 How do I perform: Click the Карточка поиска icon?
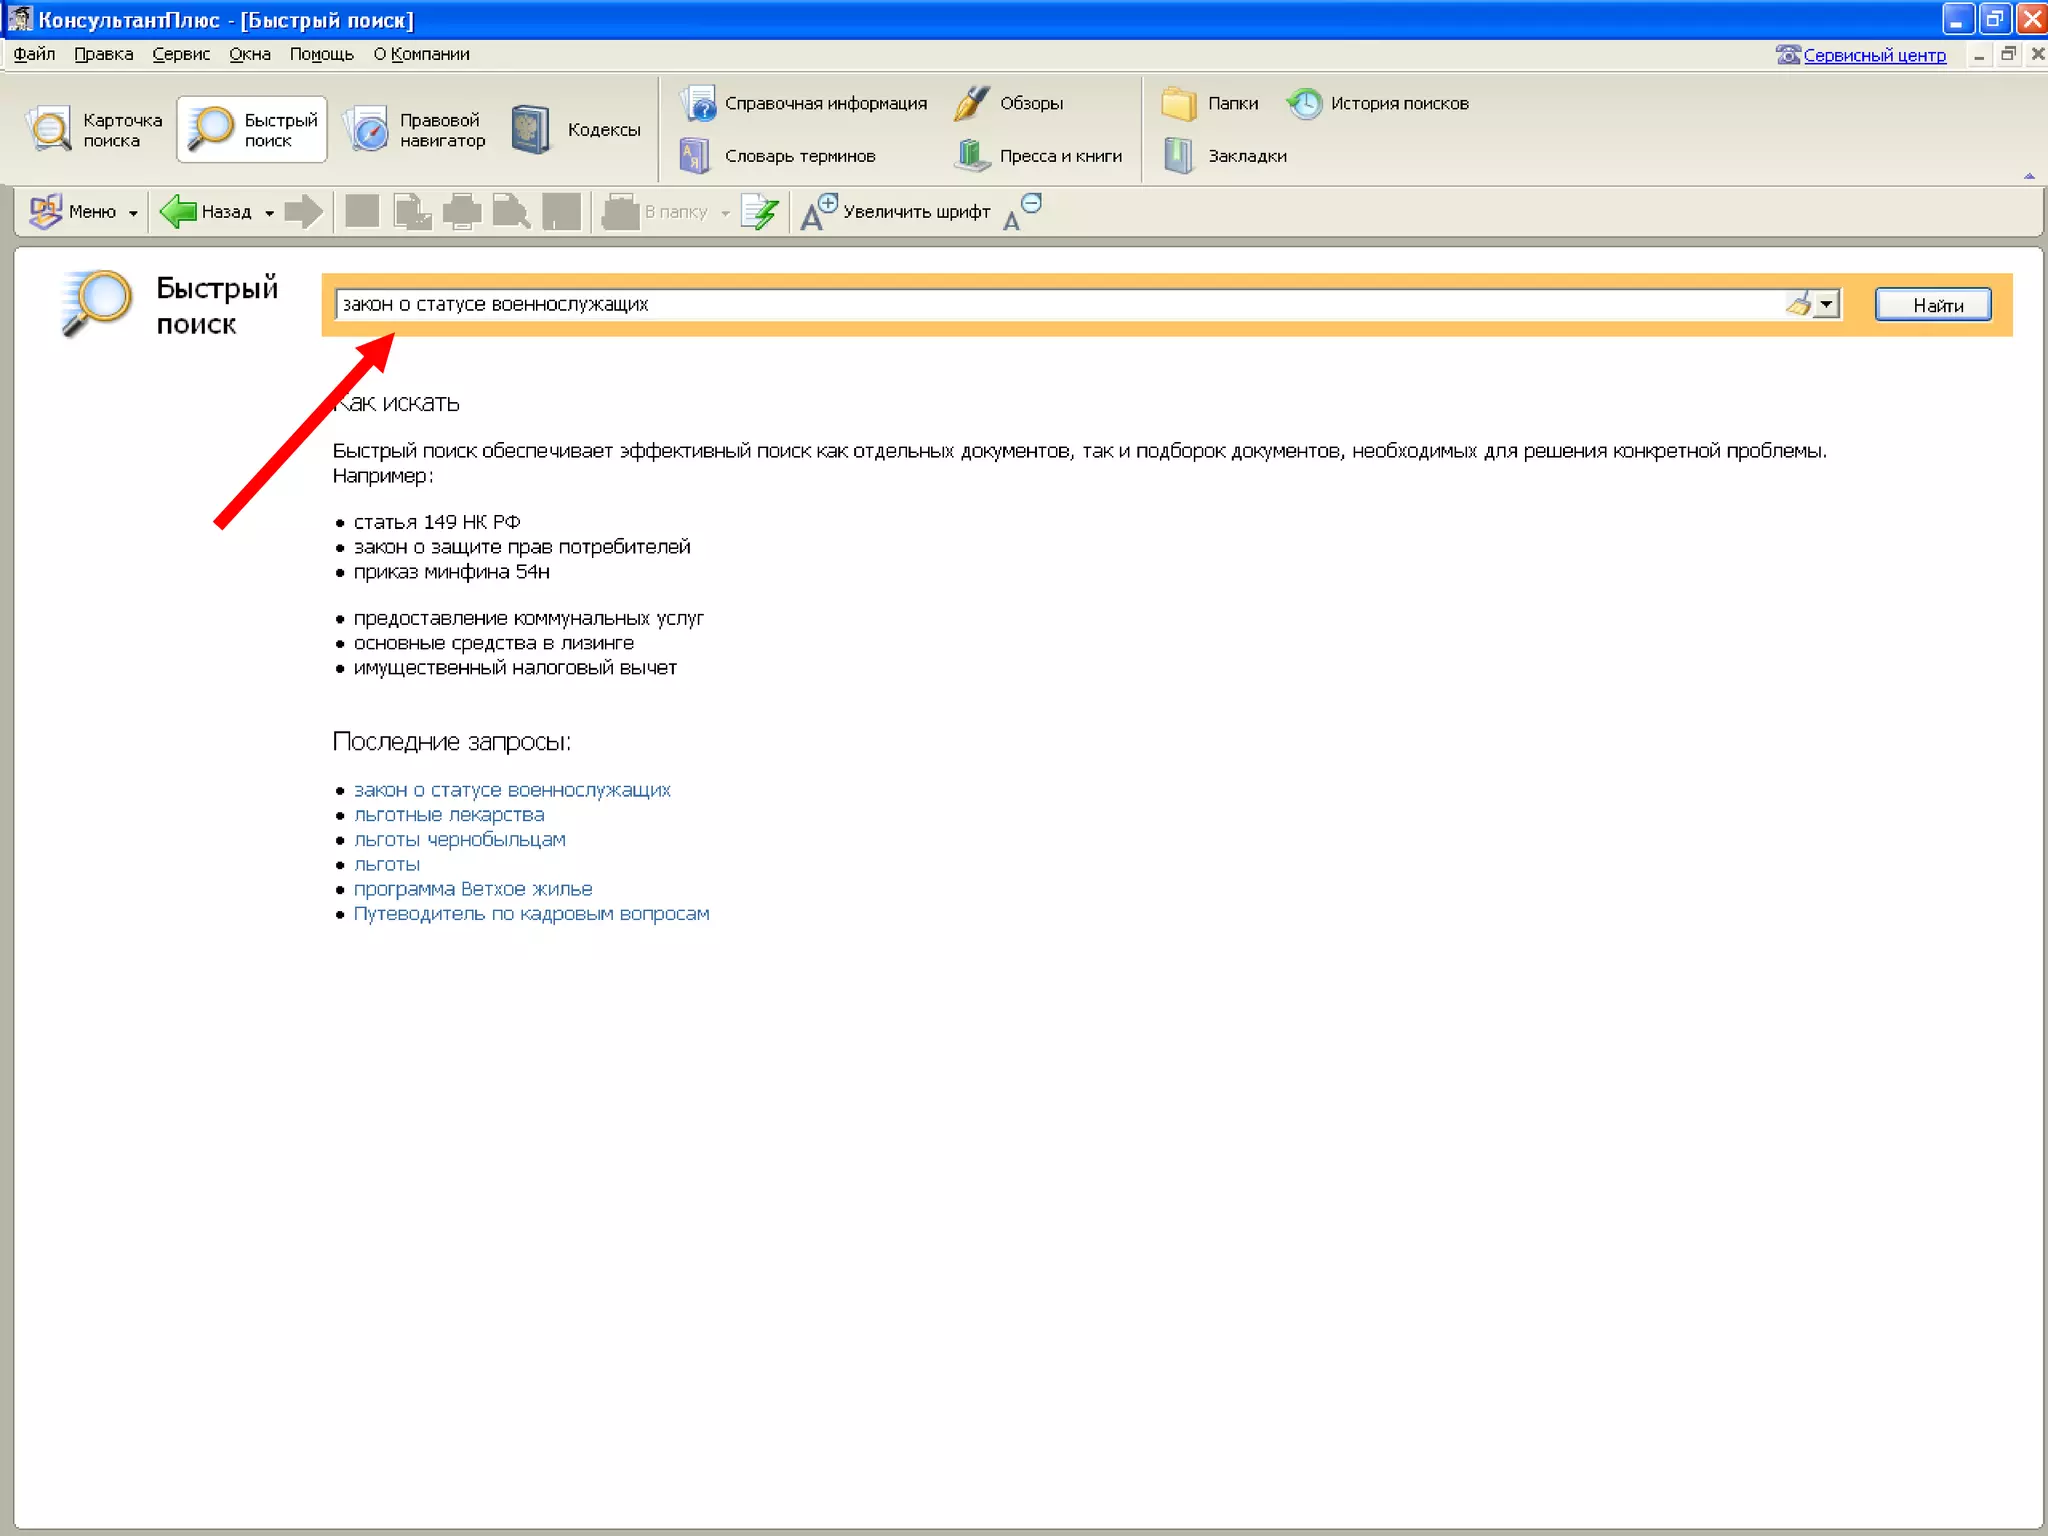(49, 130)
